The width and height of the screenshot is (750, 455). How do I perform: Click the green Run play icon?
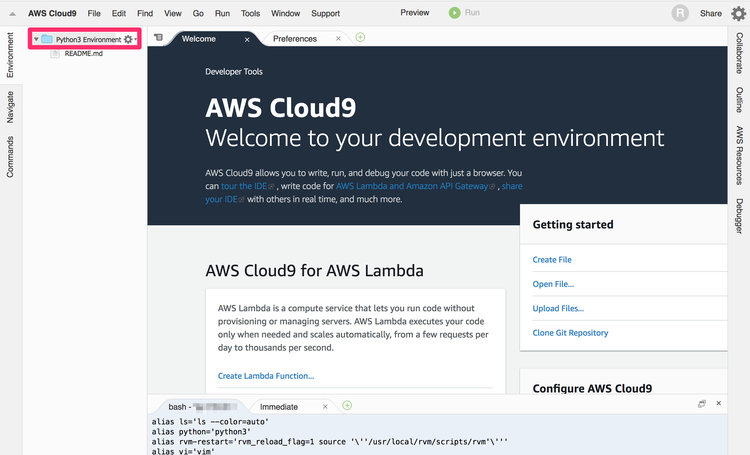click(x=454, y=13)
